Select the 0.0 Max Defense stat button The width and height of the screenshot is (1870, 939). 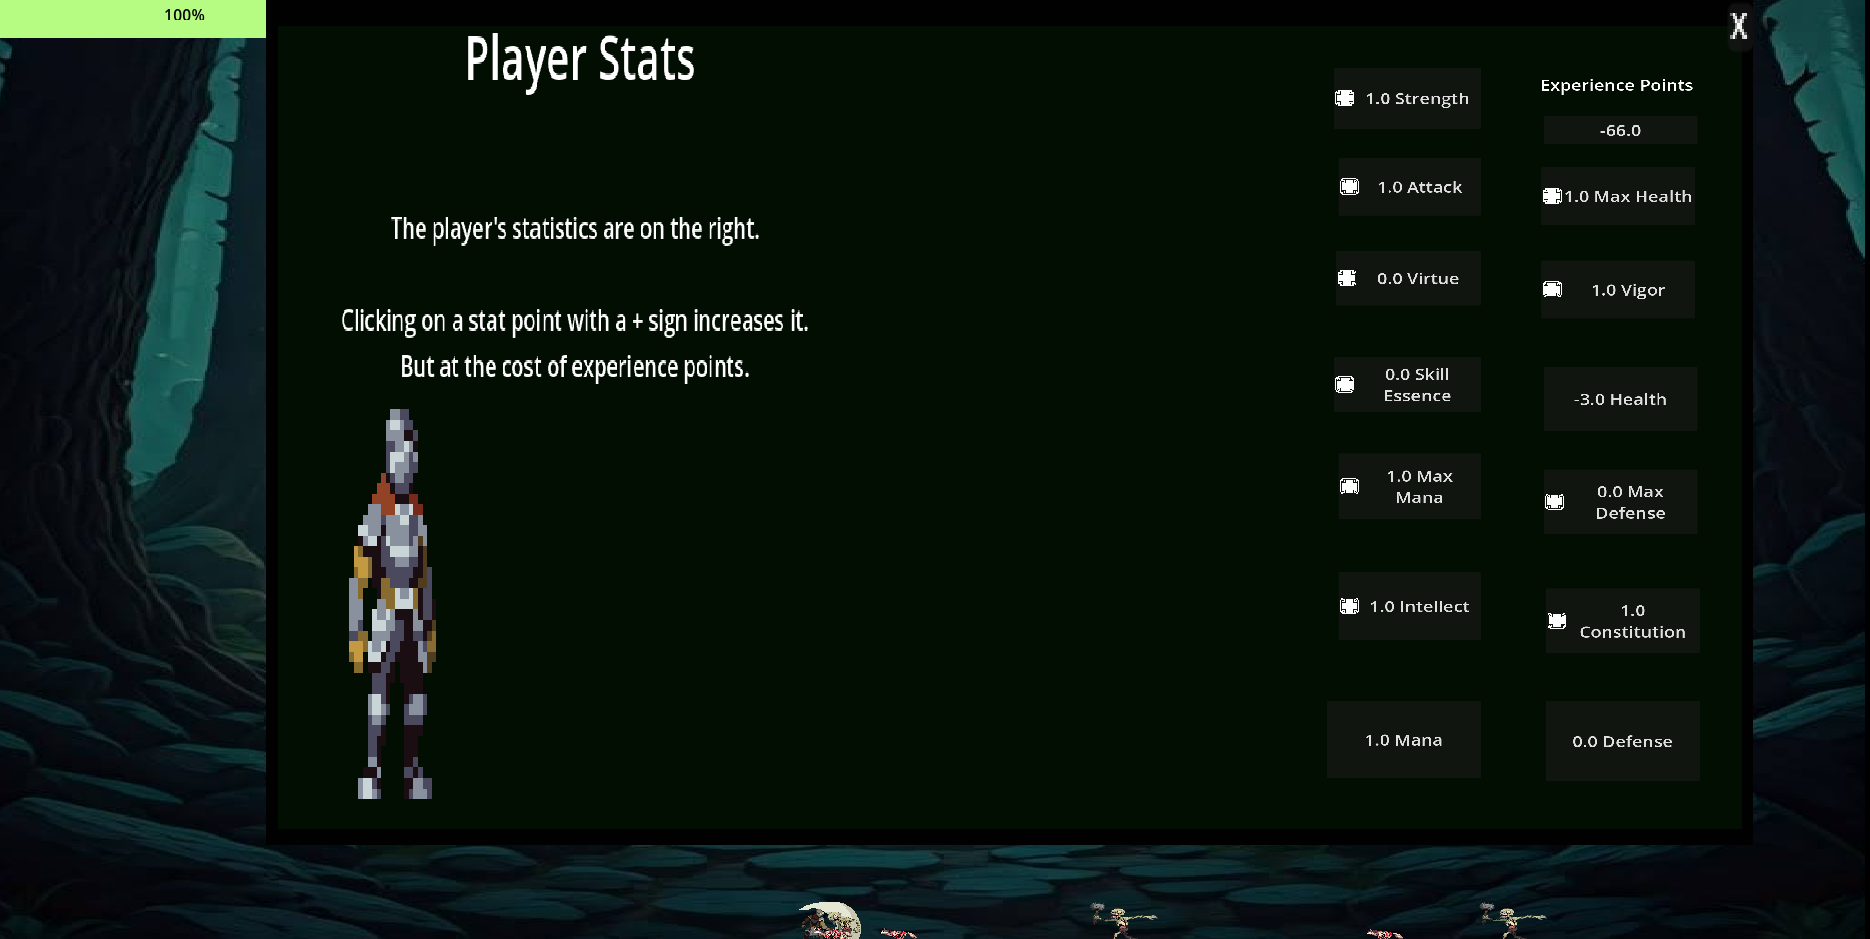[1629, 502]
